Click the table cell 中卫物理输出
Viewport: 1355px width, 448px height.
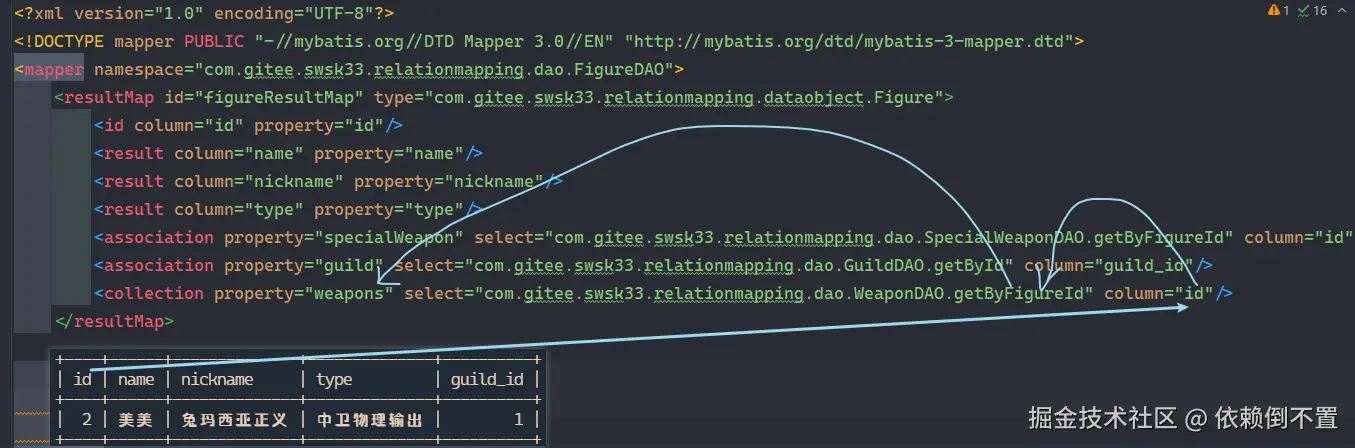(x=369, y=420)
